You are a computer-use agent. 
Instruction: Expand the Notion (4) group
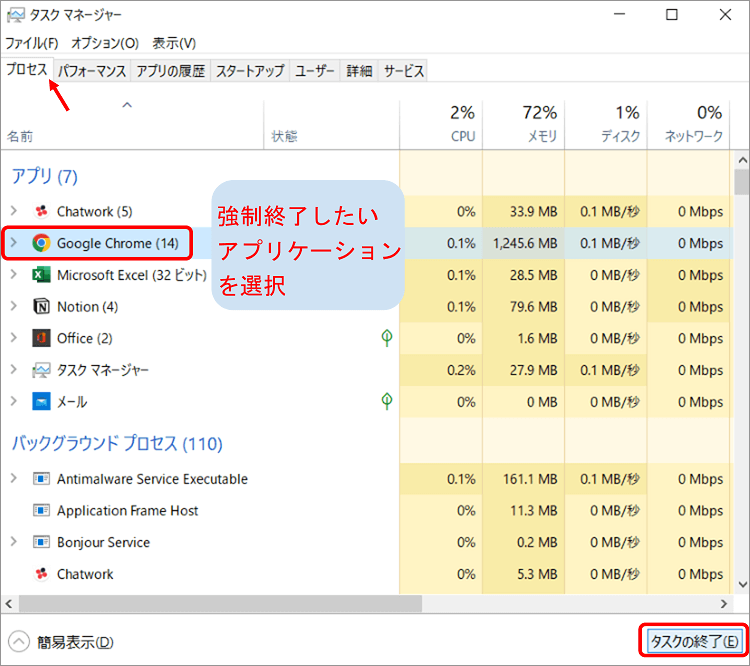pyautogui.click(x=14, y=306)
